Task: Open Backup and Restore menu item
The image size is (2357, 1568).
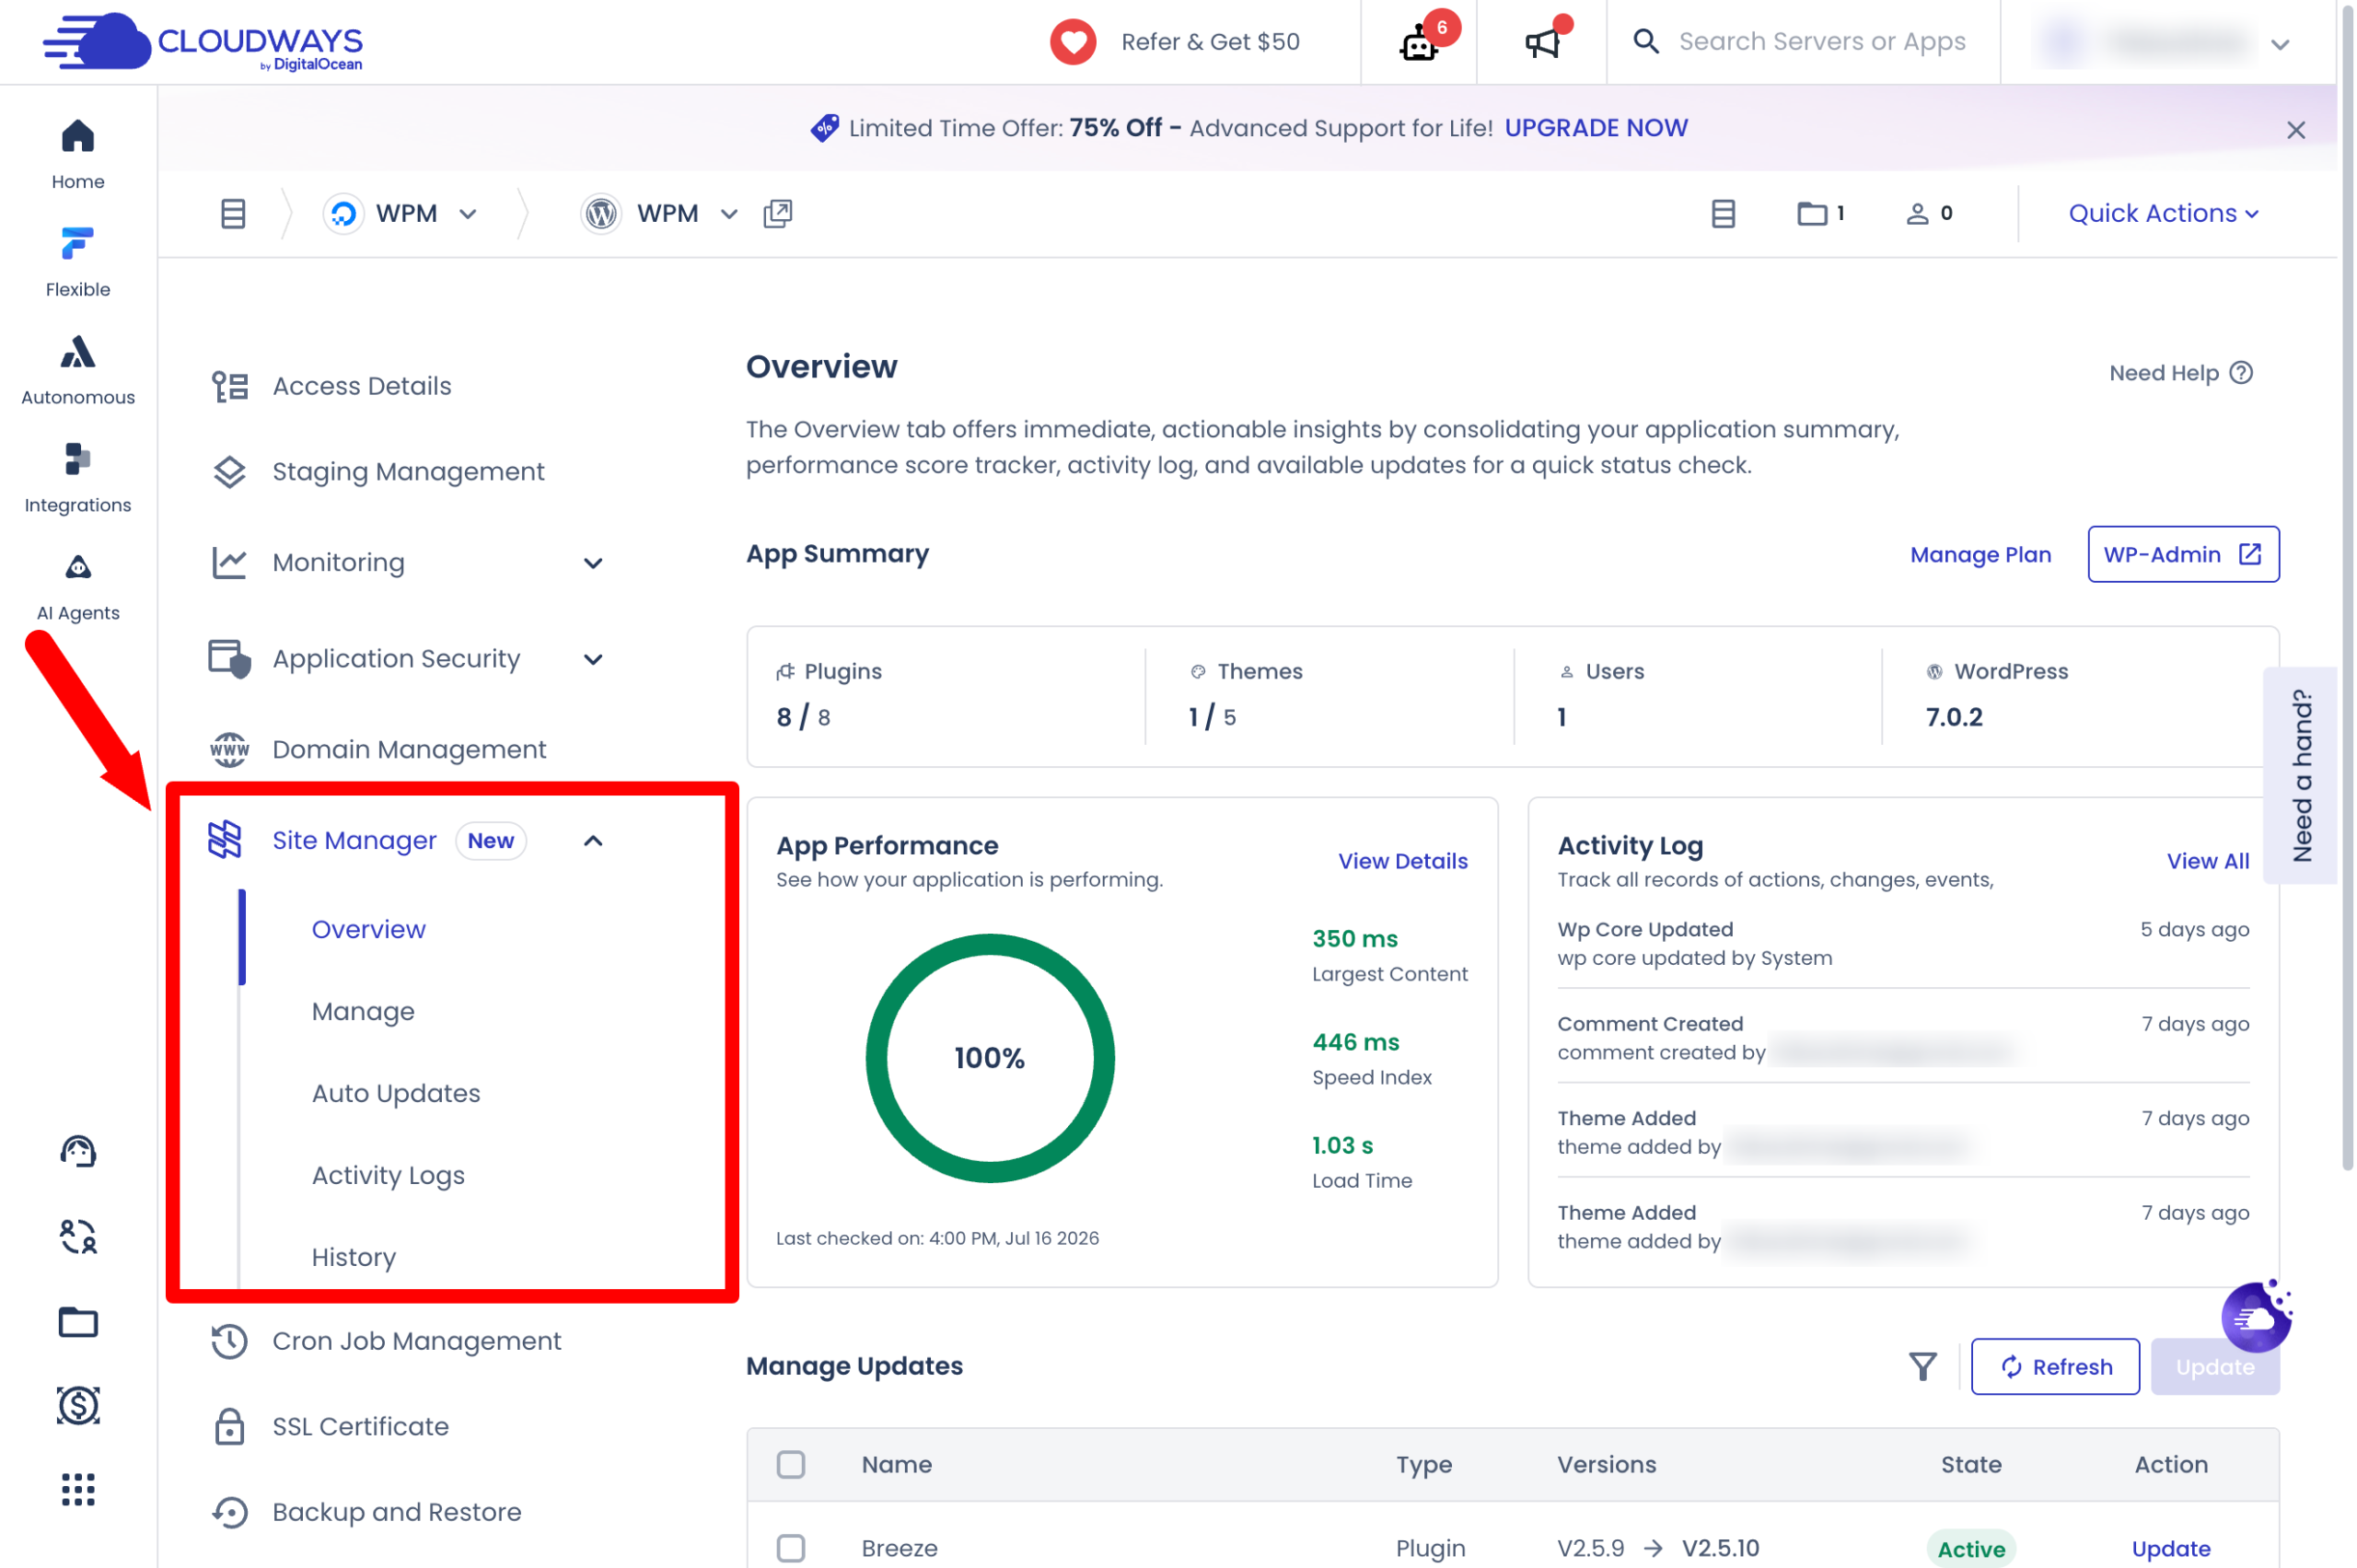Action: pos(397,1512)
